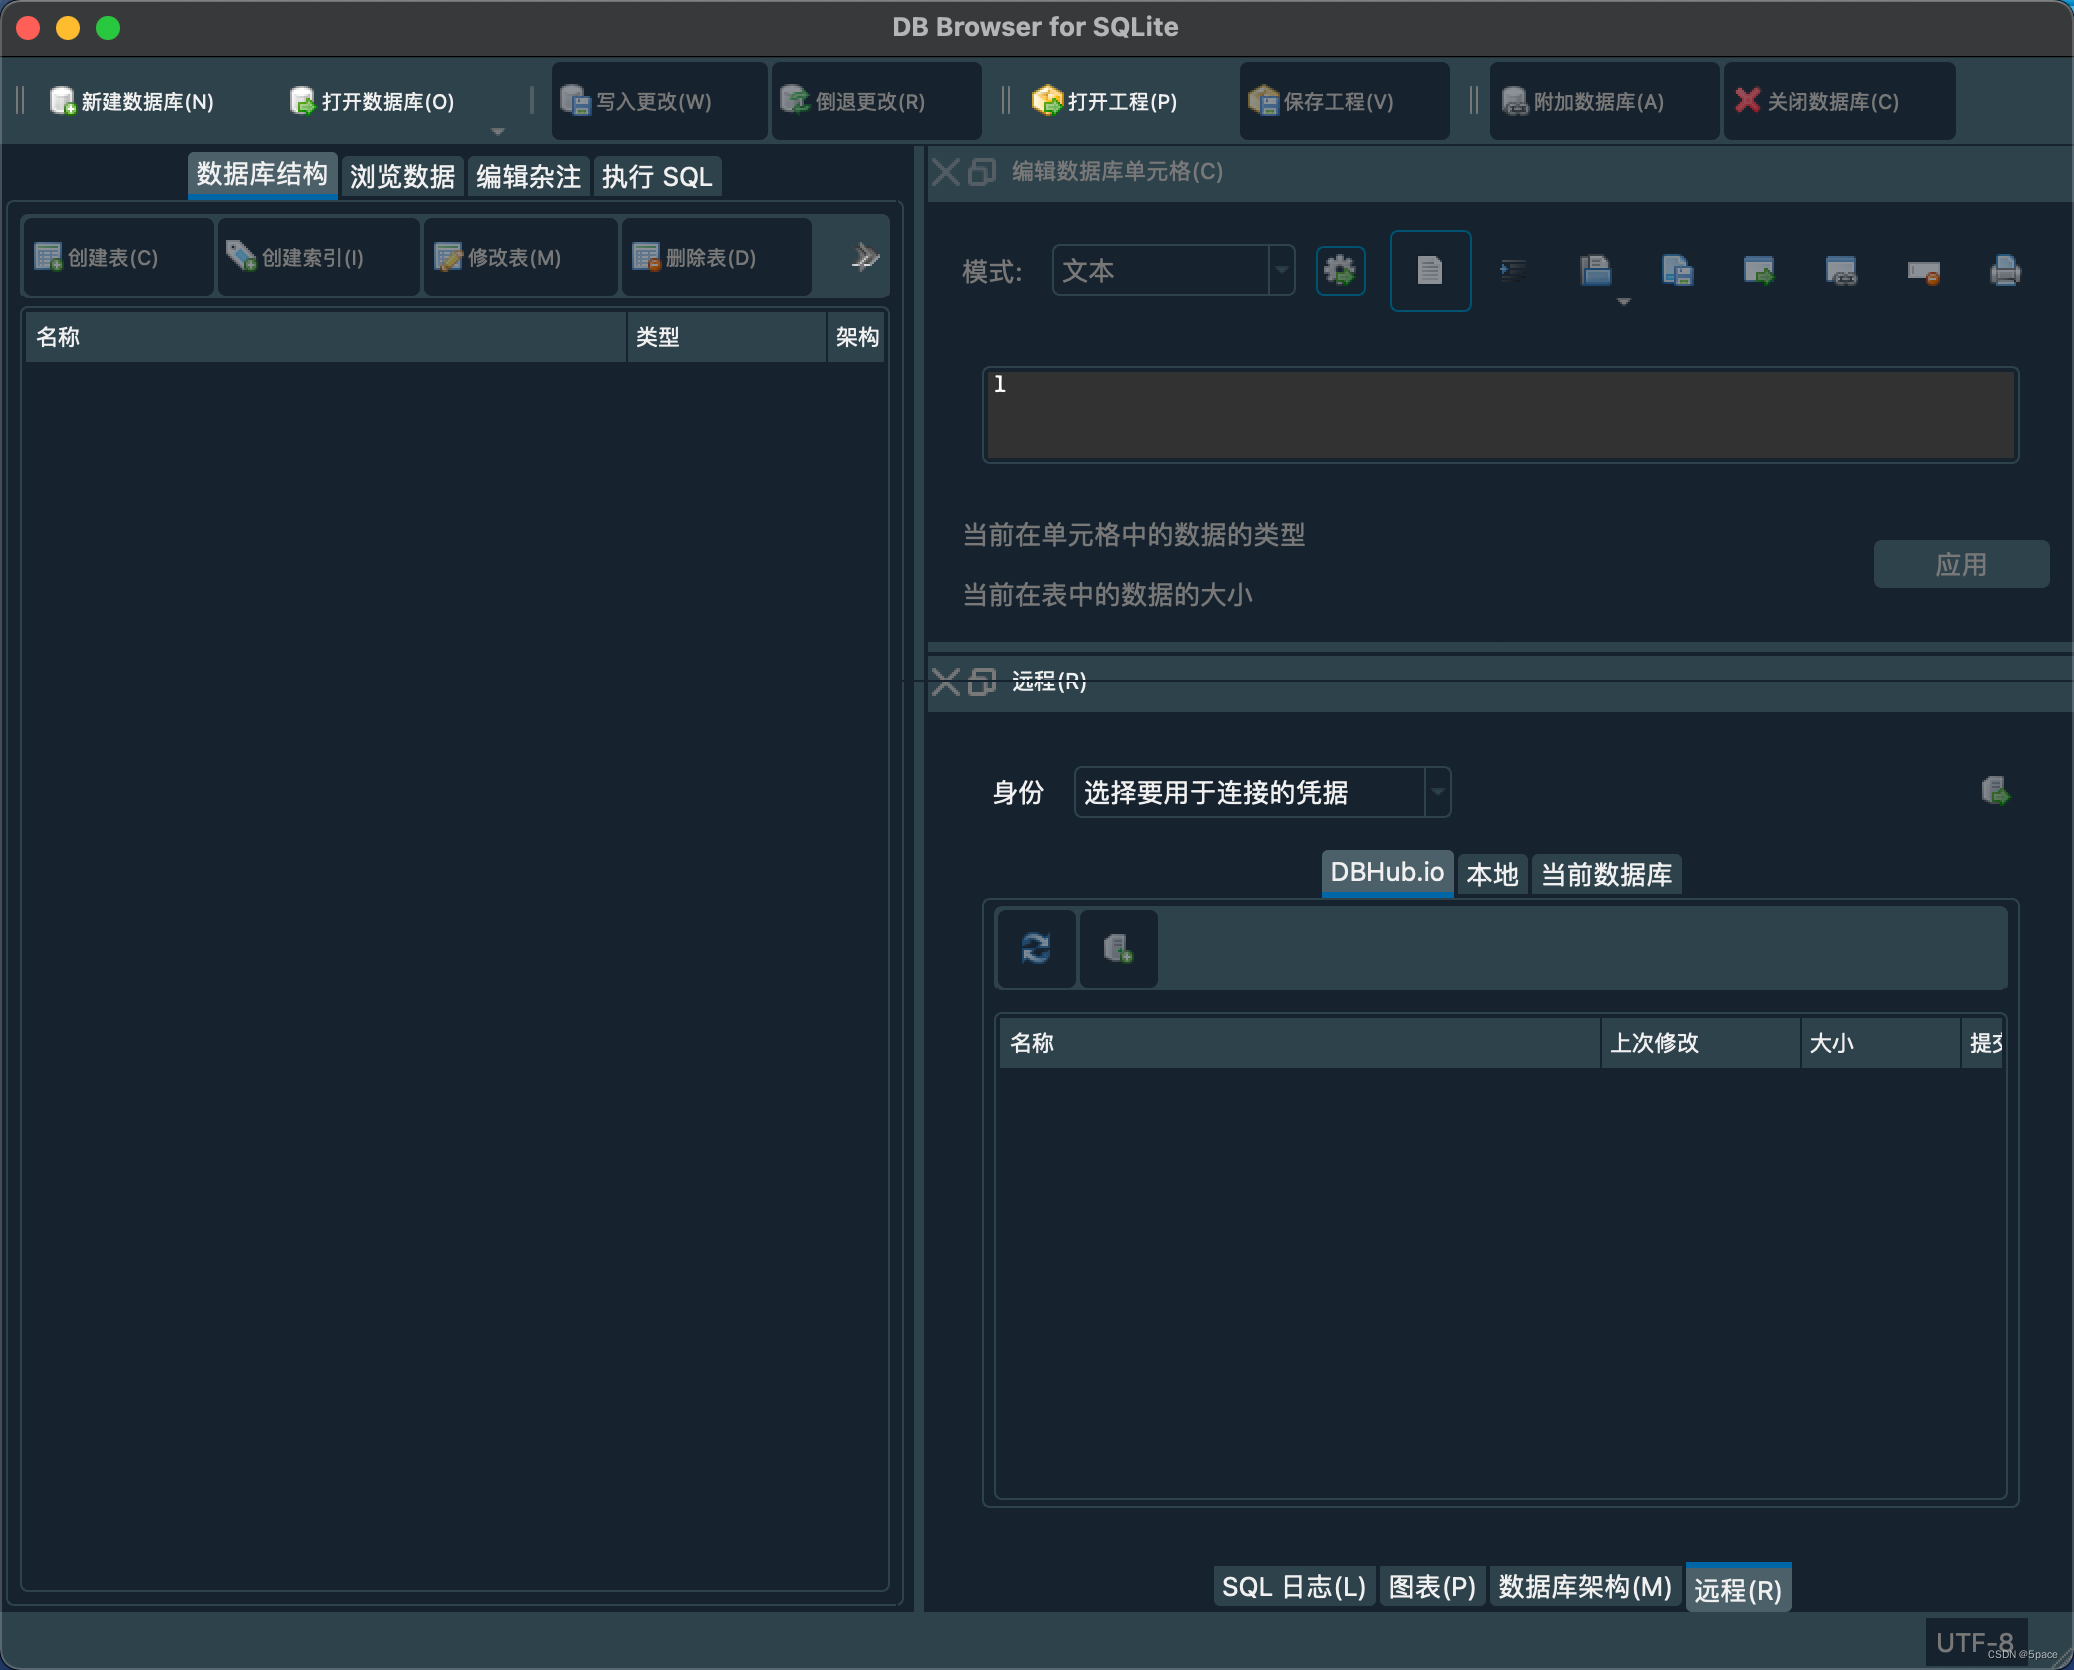Click 关闭数据库(C) close database
Screen dimensions: 2074x1670
[1839, 101]
